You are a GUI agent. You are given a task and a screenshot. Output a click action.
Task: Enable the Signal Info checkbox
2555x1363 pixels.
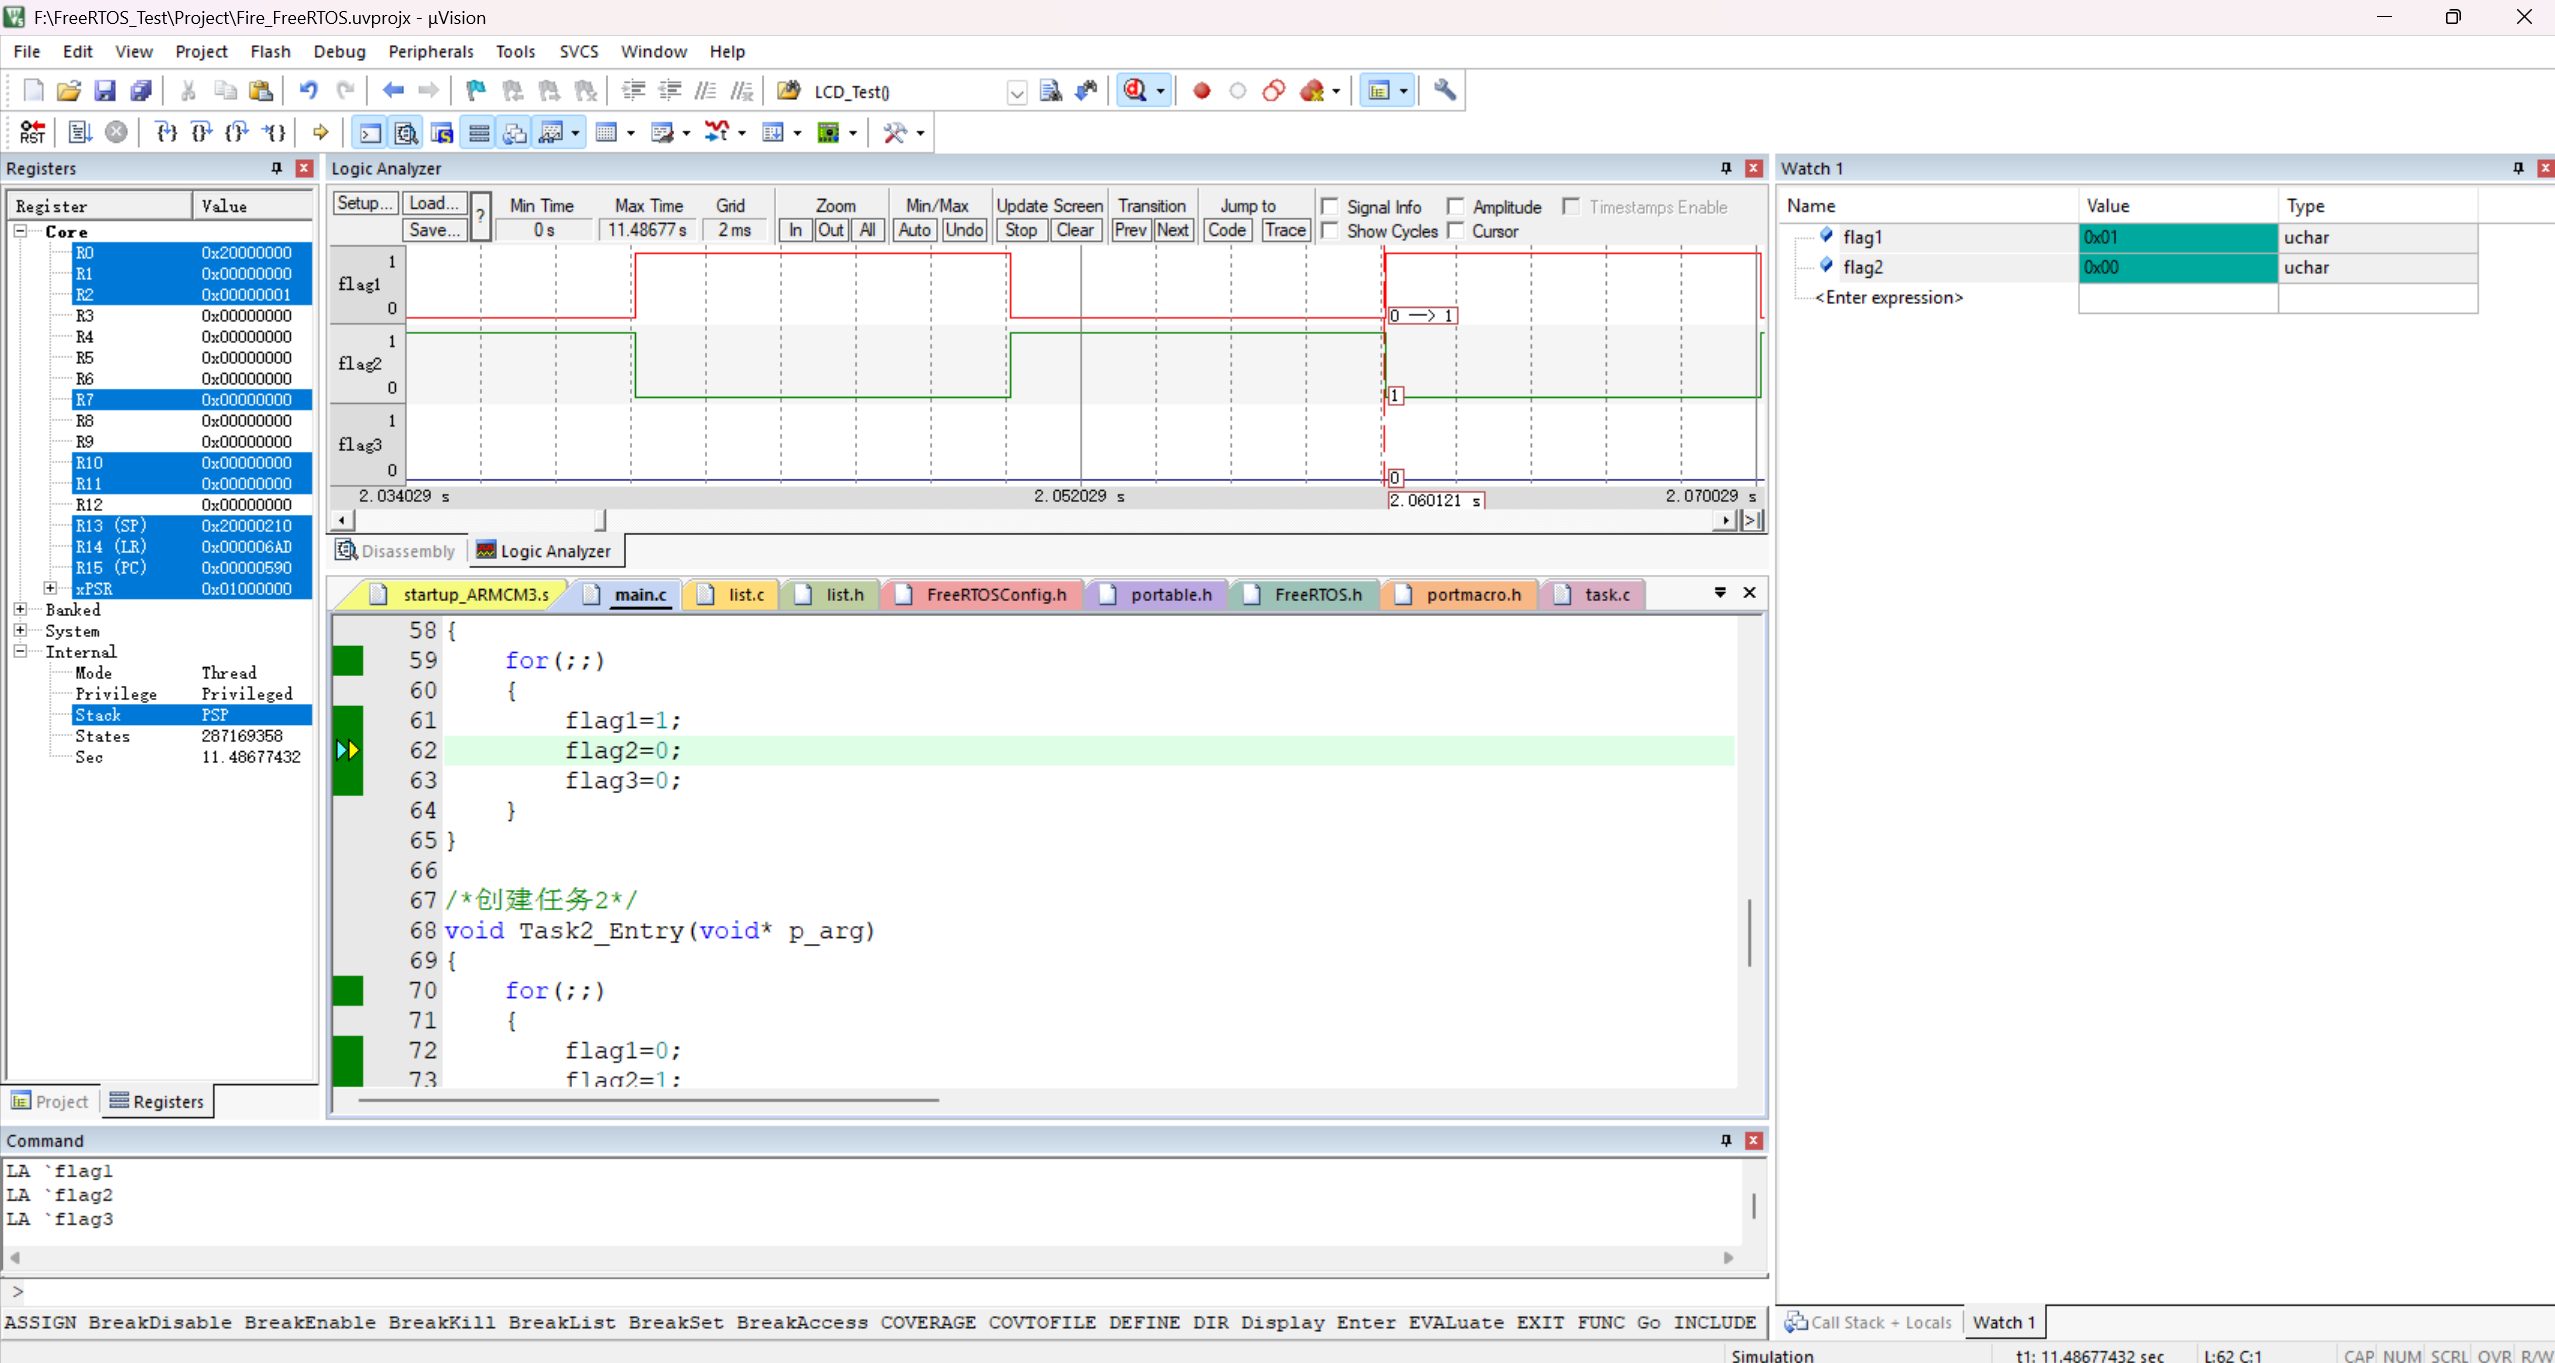(1330, 206)
